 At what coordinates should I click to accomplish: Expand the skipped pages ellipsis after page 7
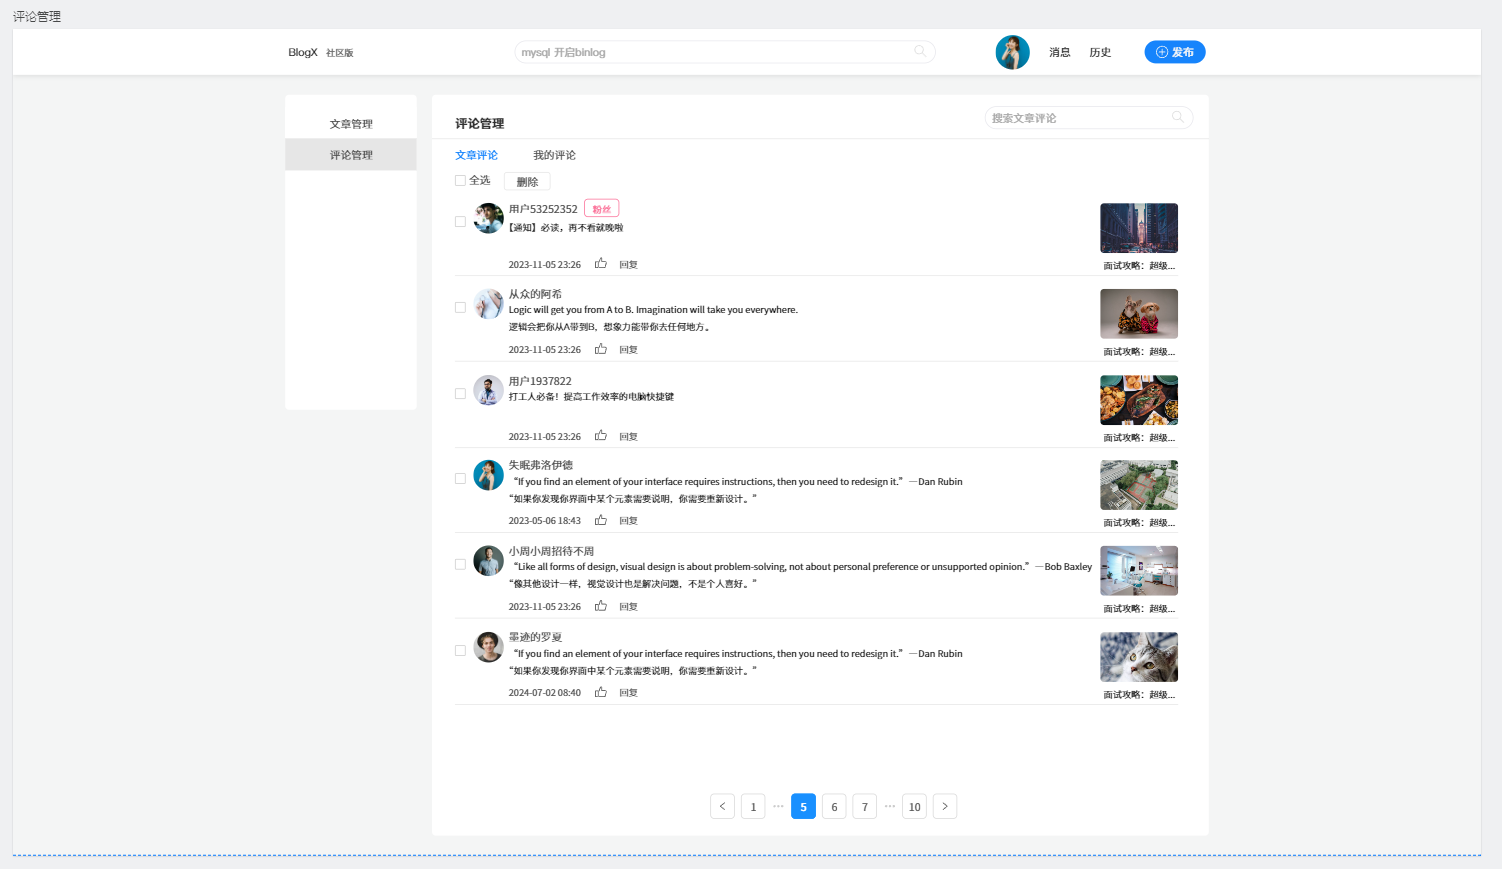(889, 806)
